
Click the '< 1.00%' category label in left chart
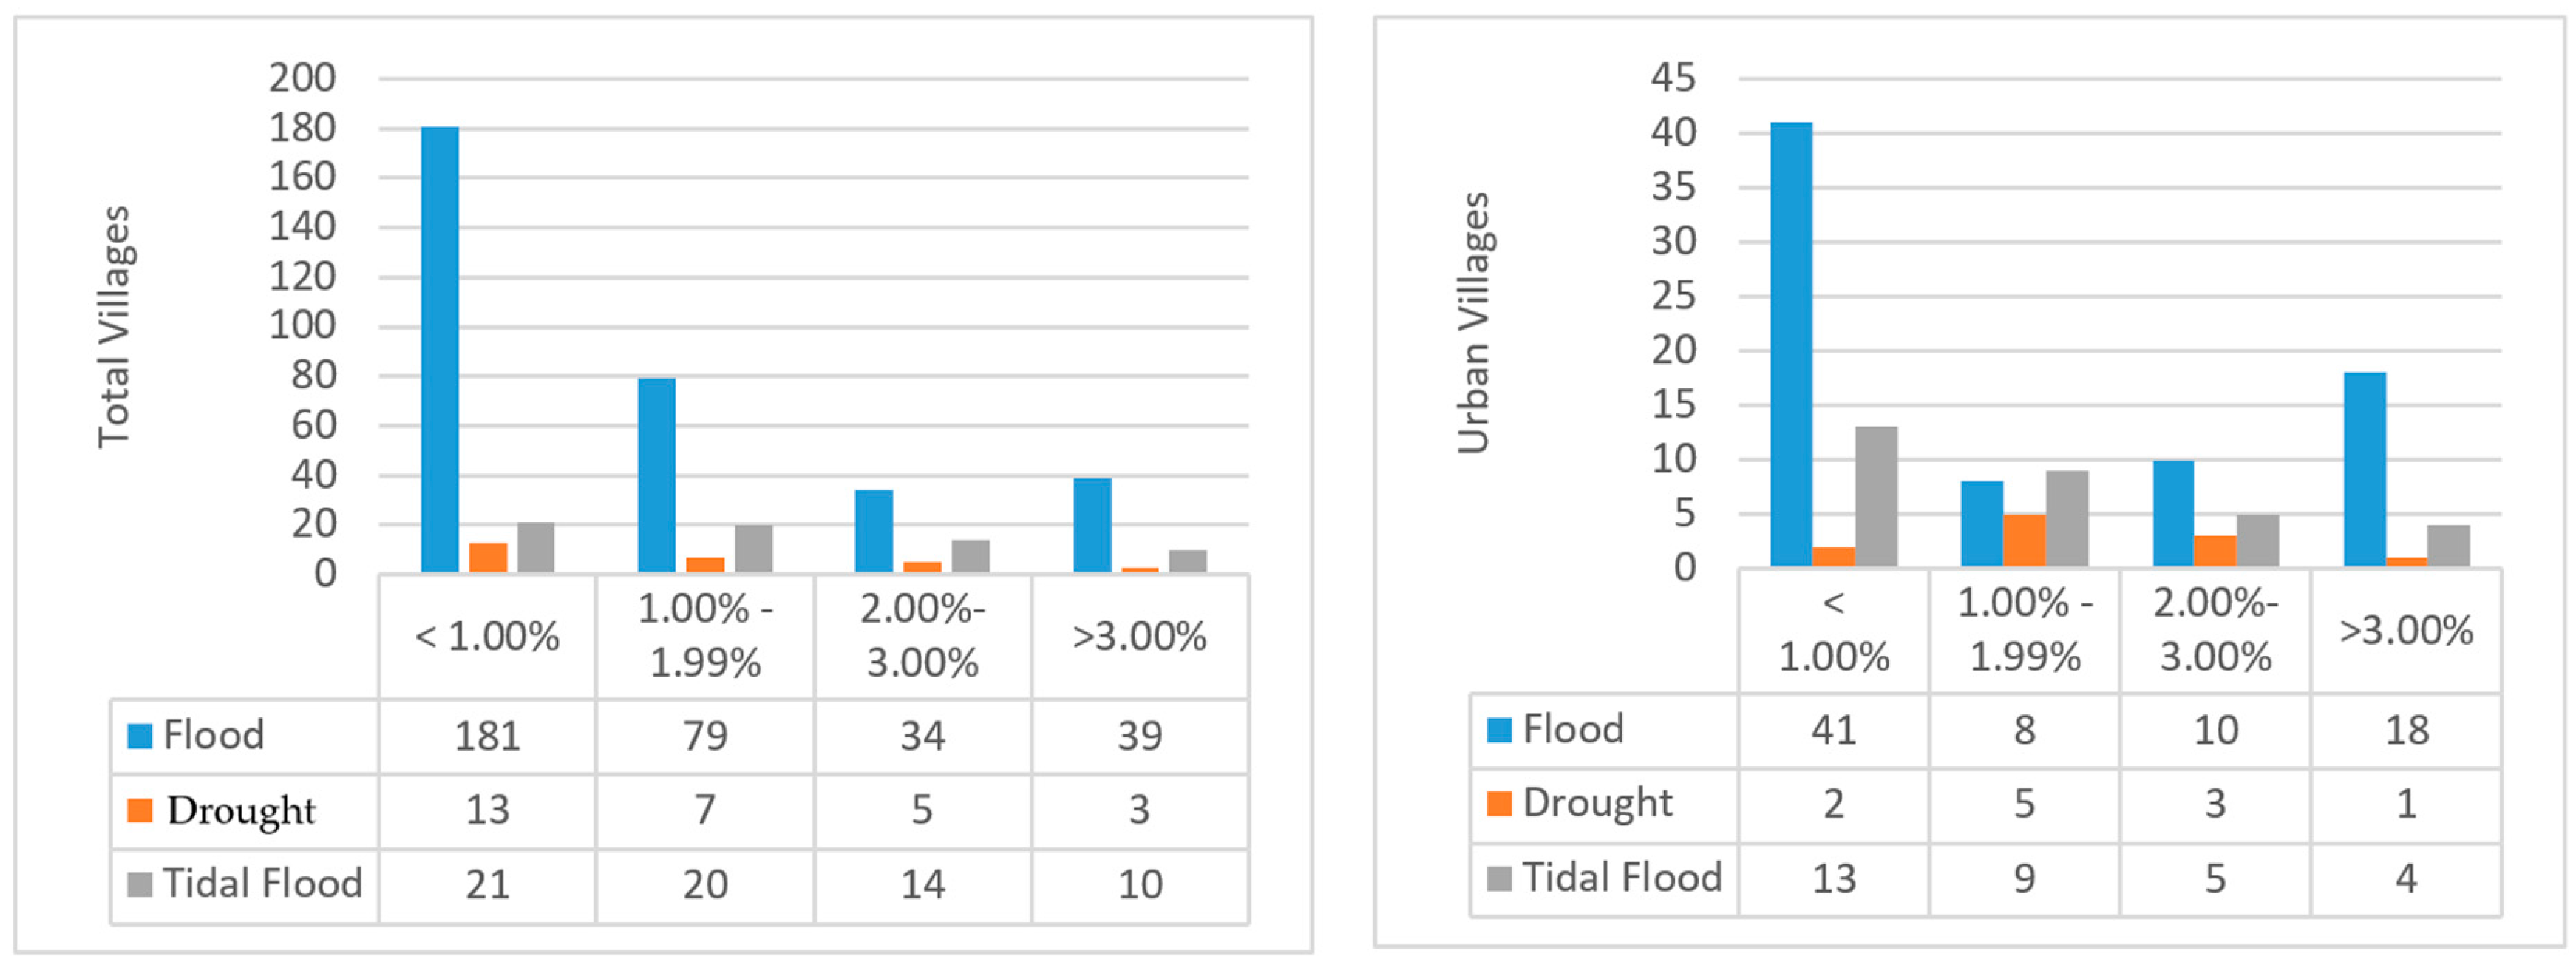pos(487,636)
